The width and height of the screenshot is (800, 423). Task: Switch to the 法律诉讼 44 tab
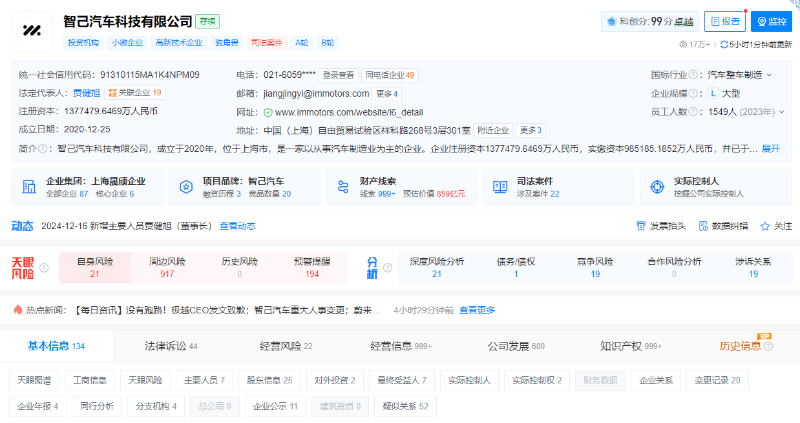click(171, 346)
